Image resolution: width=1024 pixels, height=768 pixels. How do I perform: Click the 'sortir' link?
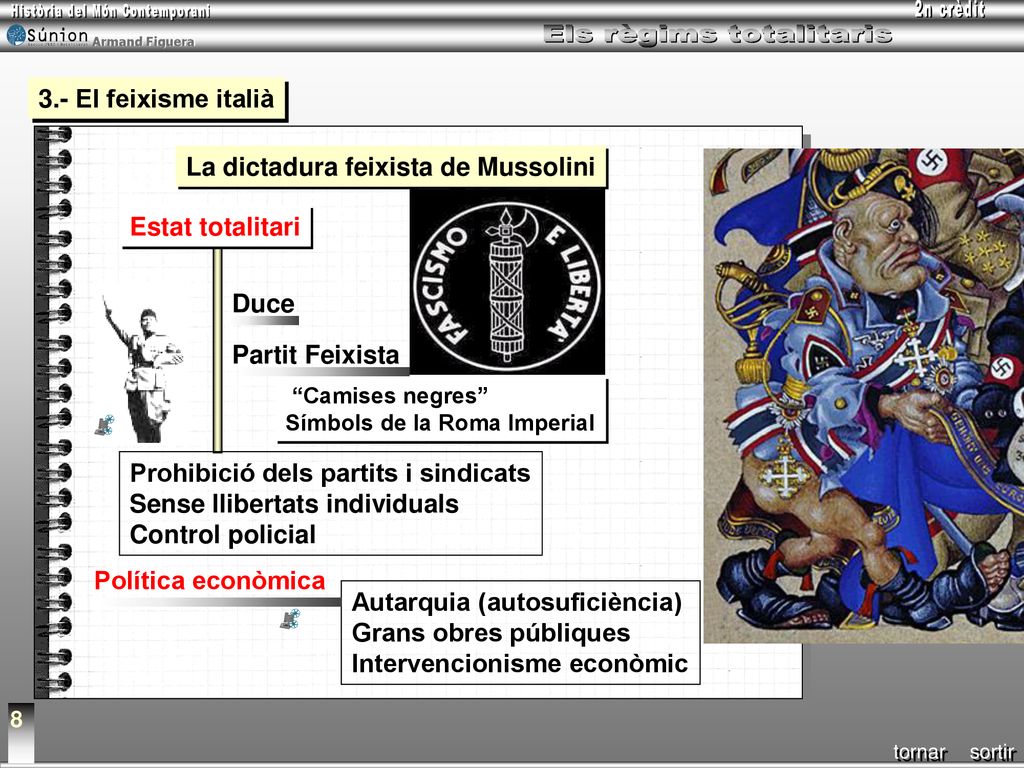pos(992,752)
